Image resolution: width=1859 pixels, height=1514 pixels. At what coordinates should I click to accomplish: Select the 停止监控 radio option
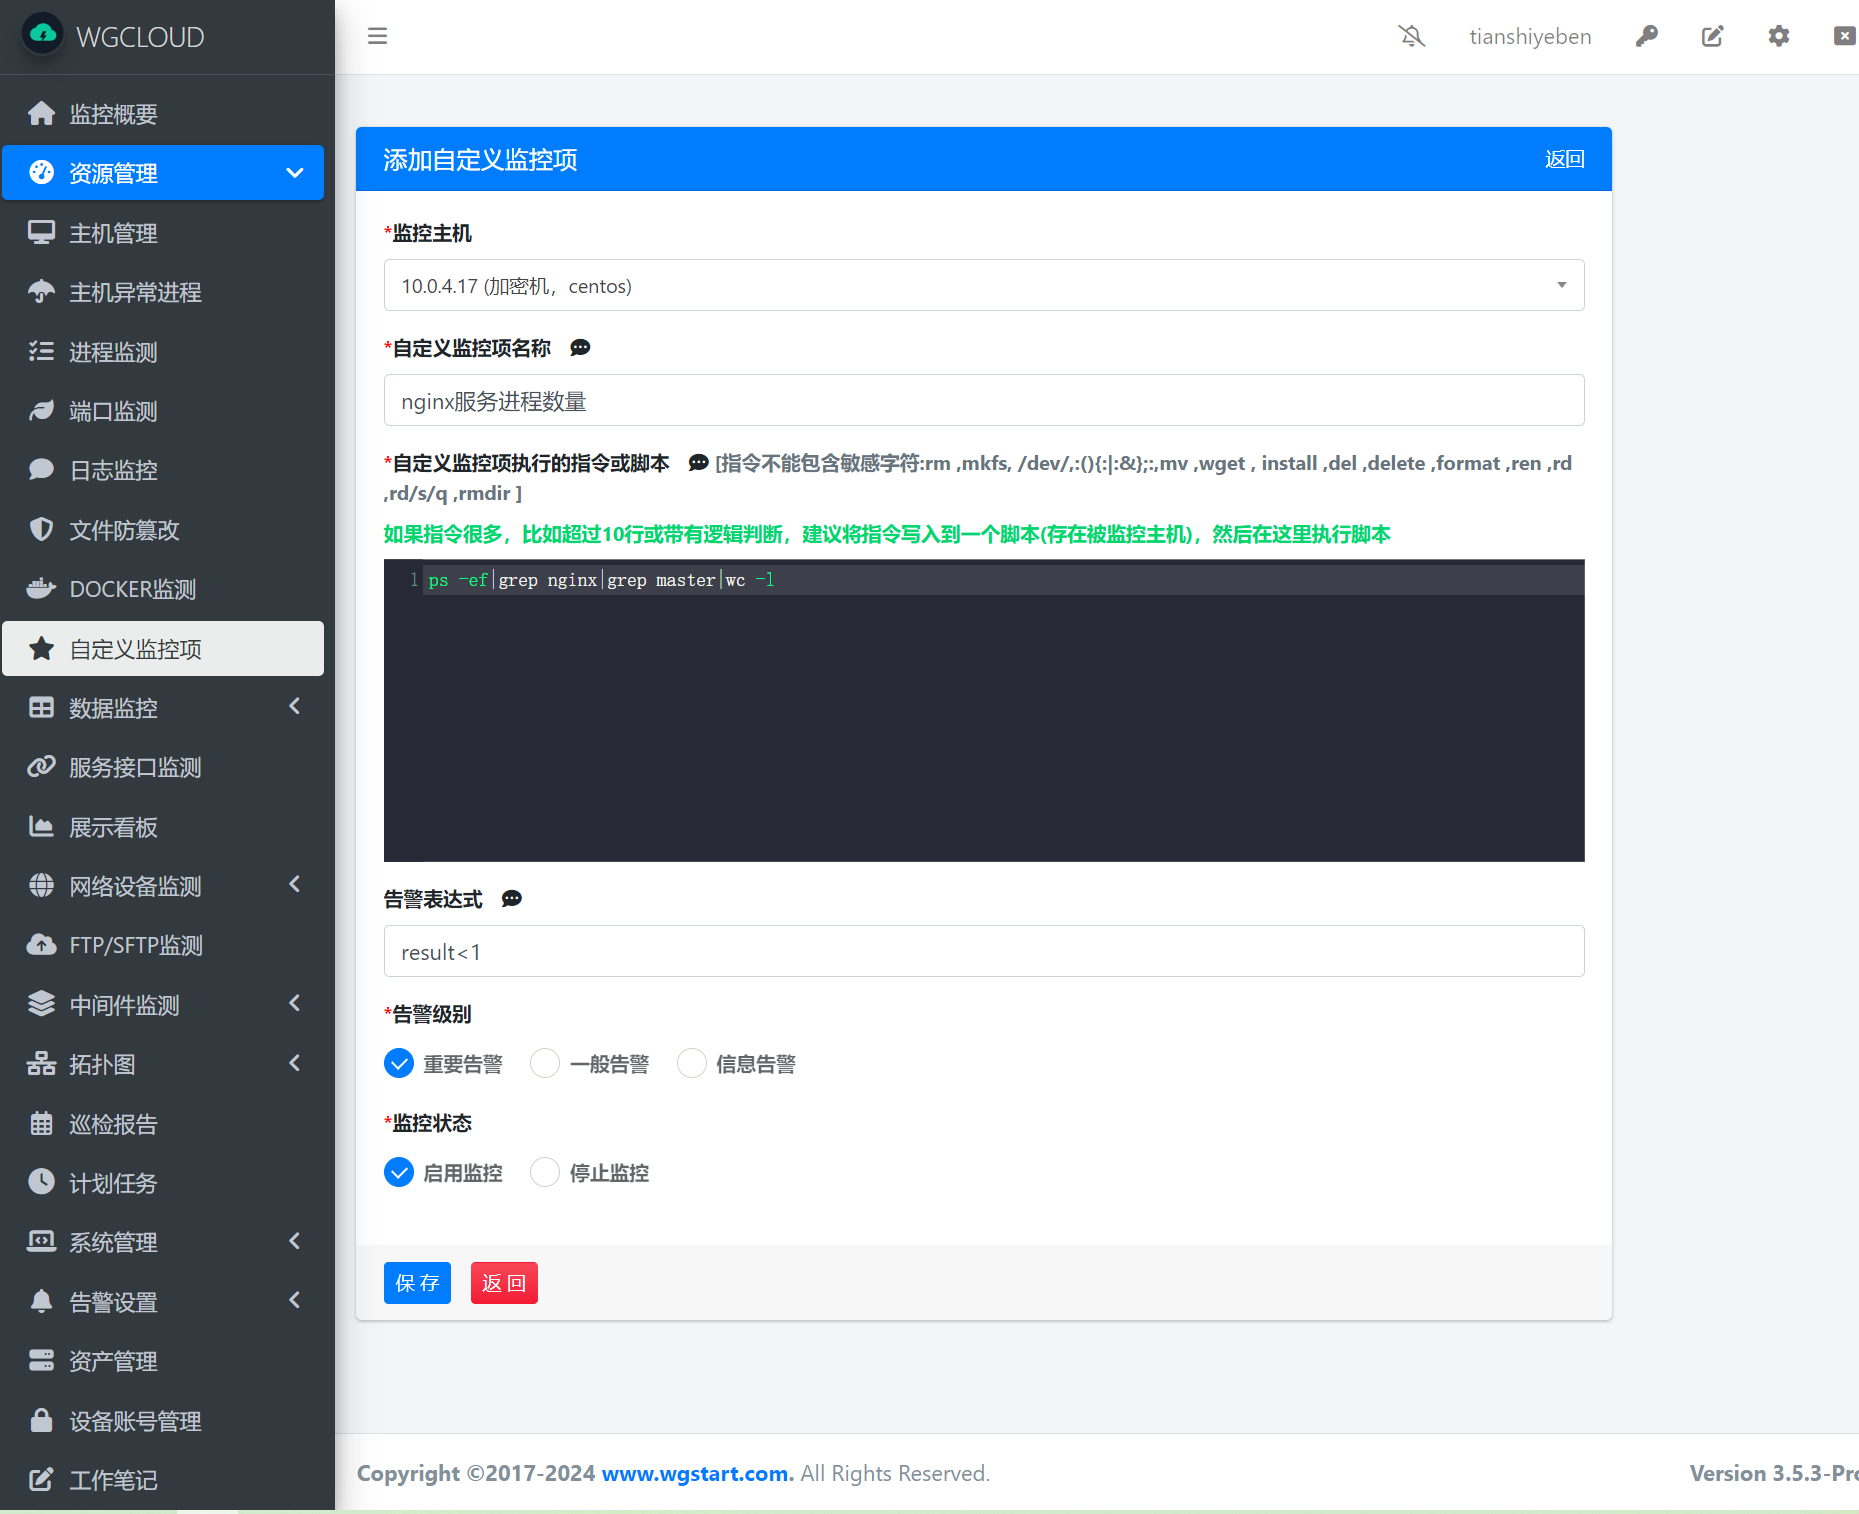[545, 1173]
